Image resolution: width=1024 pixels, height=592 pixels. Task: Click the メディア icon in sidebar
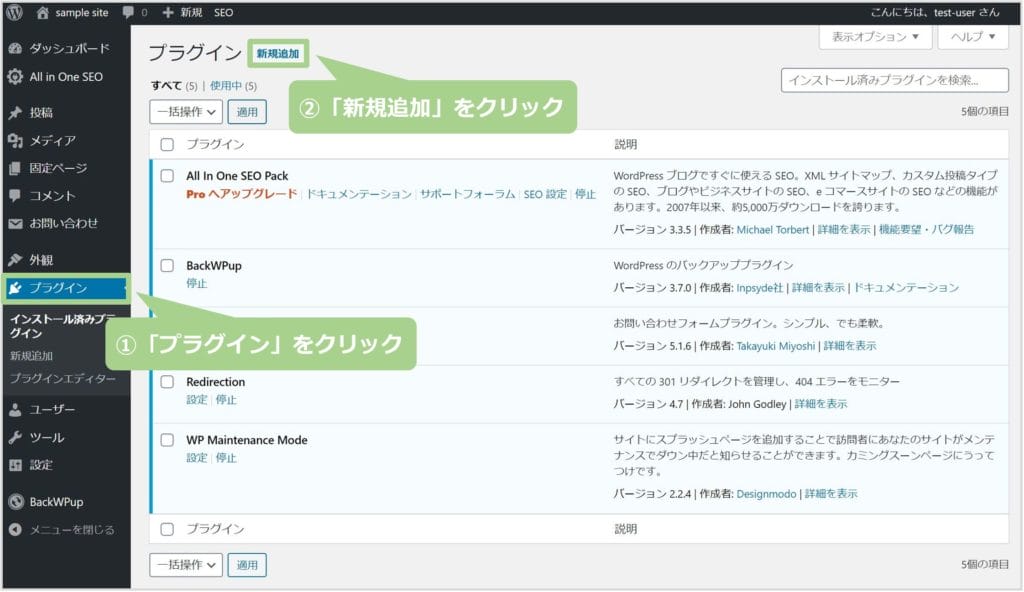click(15, 140)
